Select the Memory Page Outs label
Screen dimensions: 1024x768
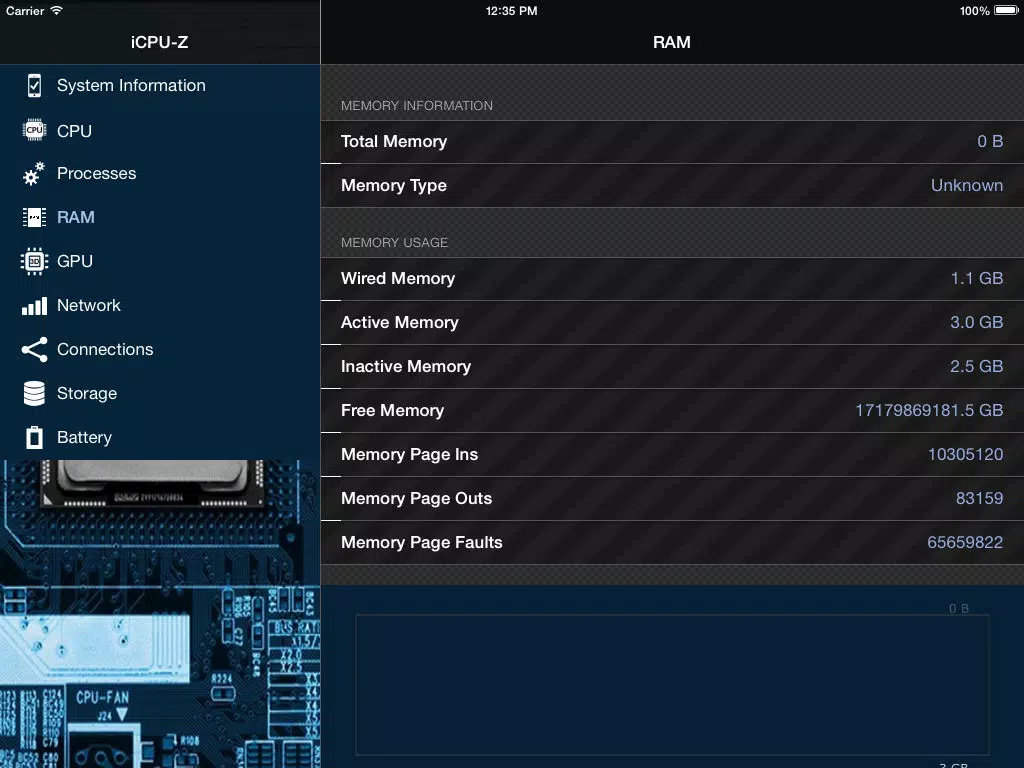pyautogui.click(x=417, y=498)
